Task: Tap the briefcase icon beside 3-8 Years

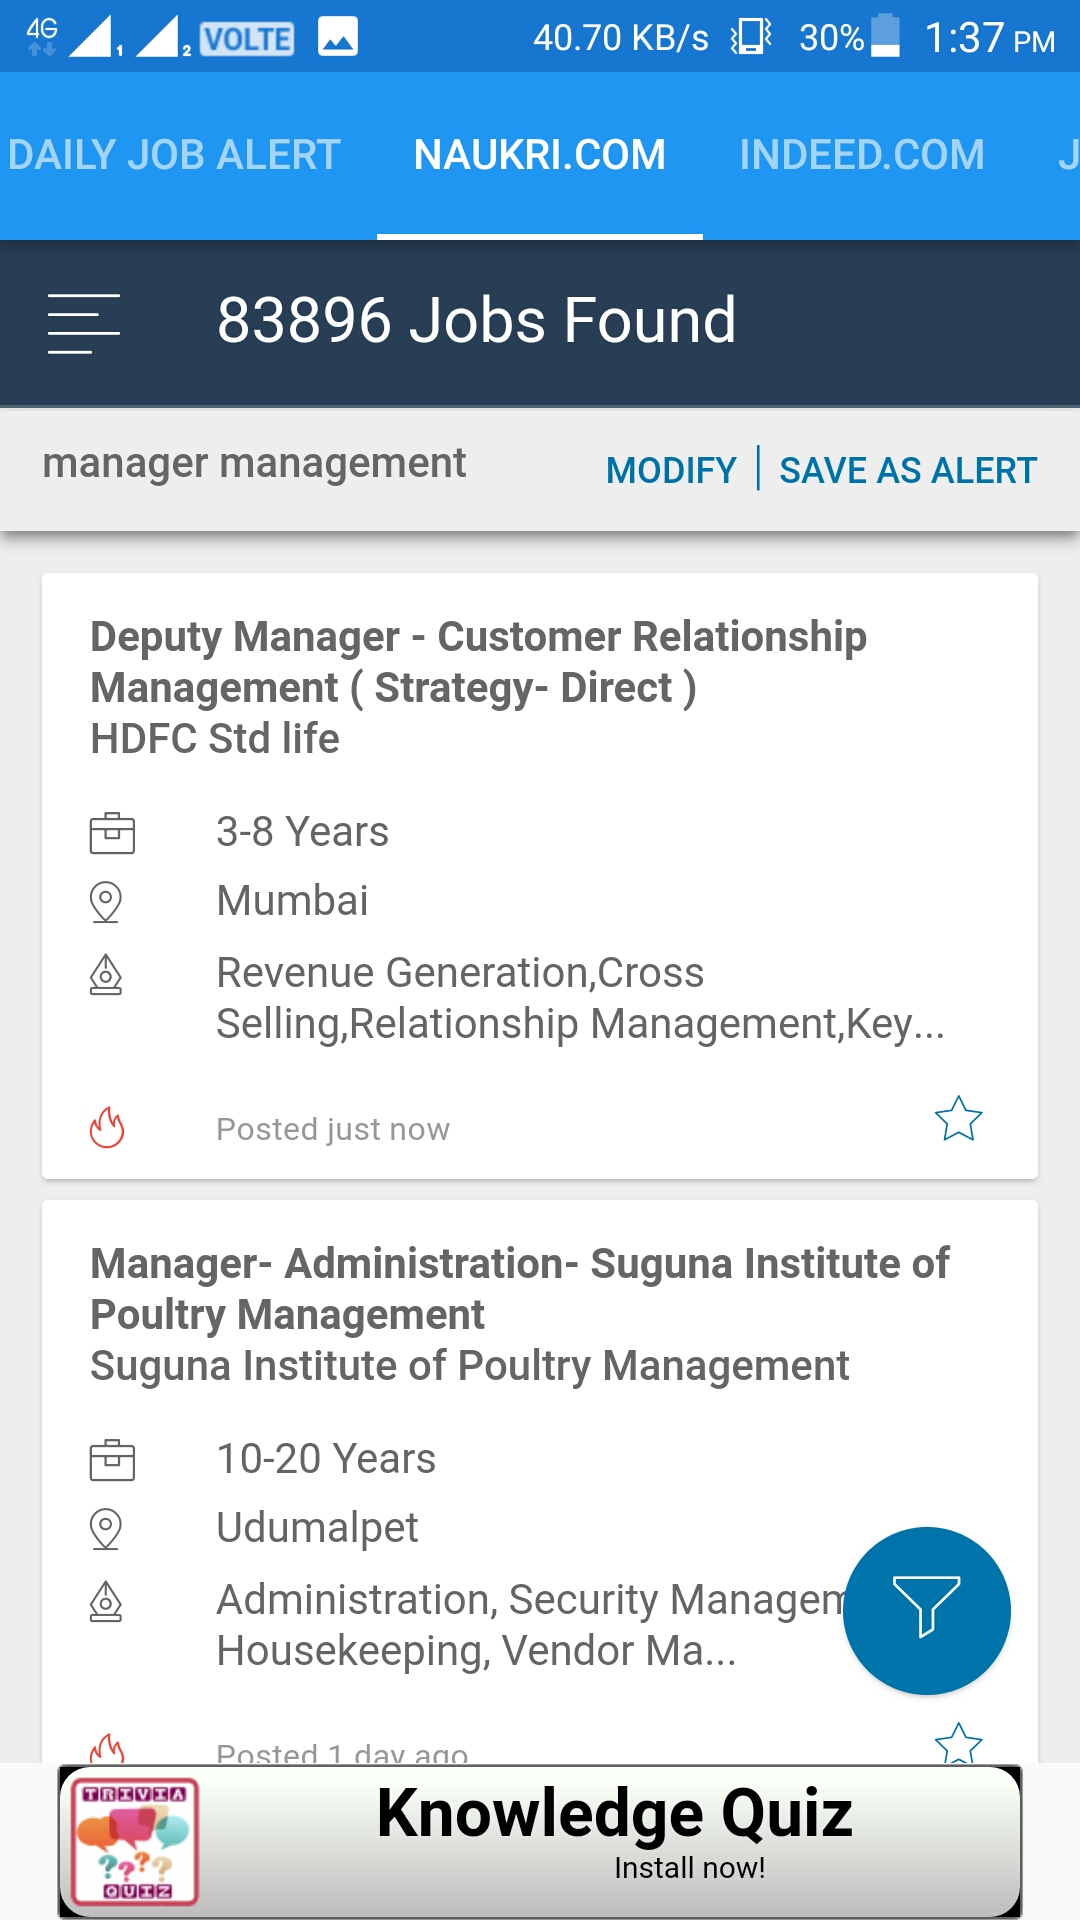Action: [112, 833]
